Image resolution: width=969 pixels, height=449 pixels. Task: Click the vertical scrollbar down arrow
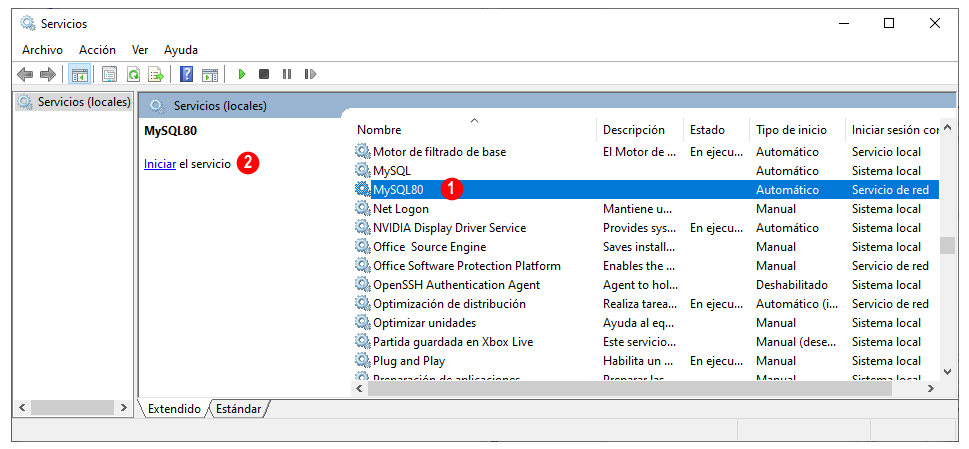tap(947, 371)
